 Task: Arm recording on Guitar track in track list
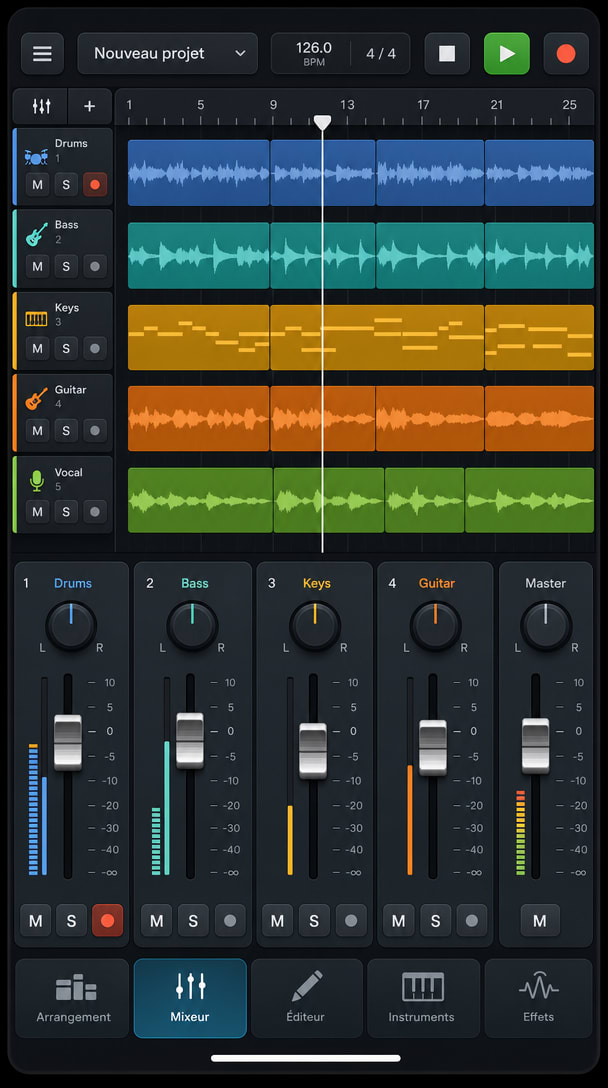(x=95, y=430)
